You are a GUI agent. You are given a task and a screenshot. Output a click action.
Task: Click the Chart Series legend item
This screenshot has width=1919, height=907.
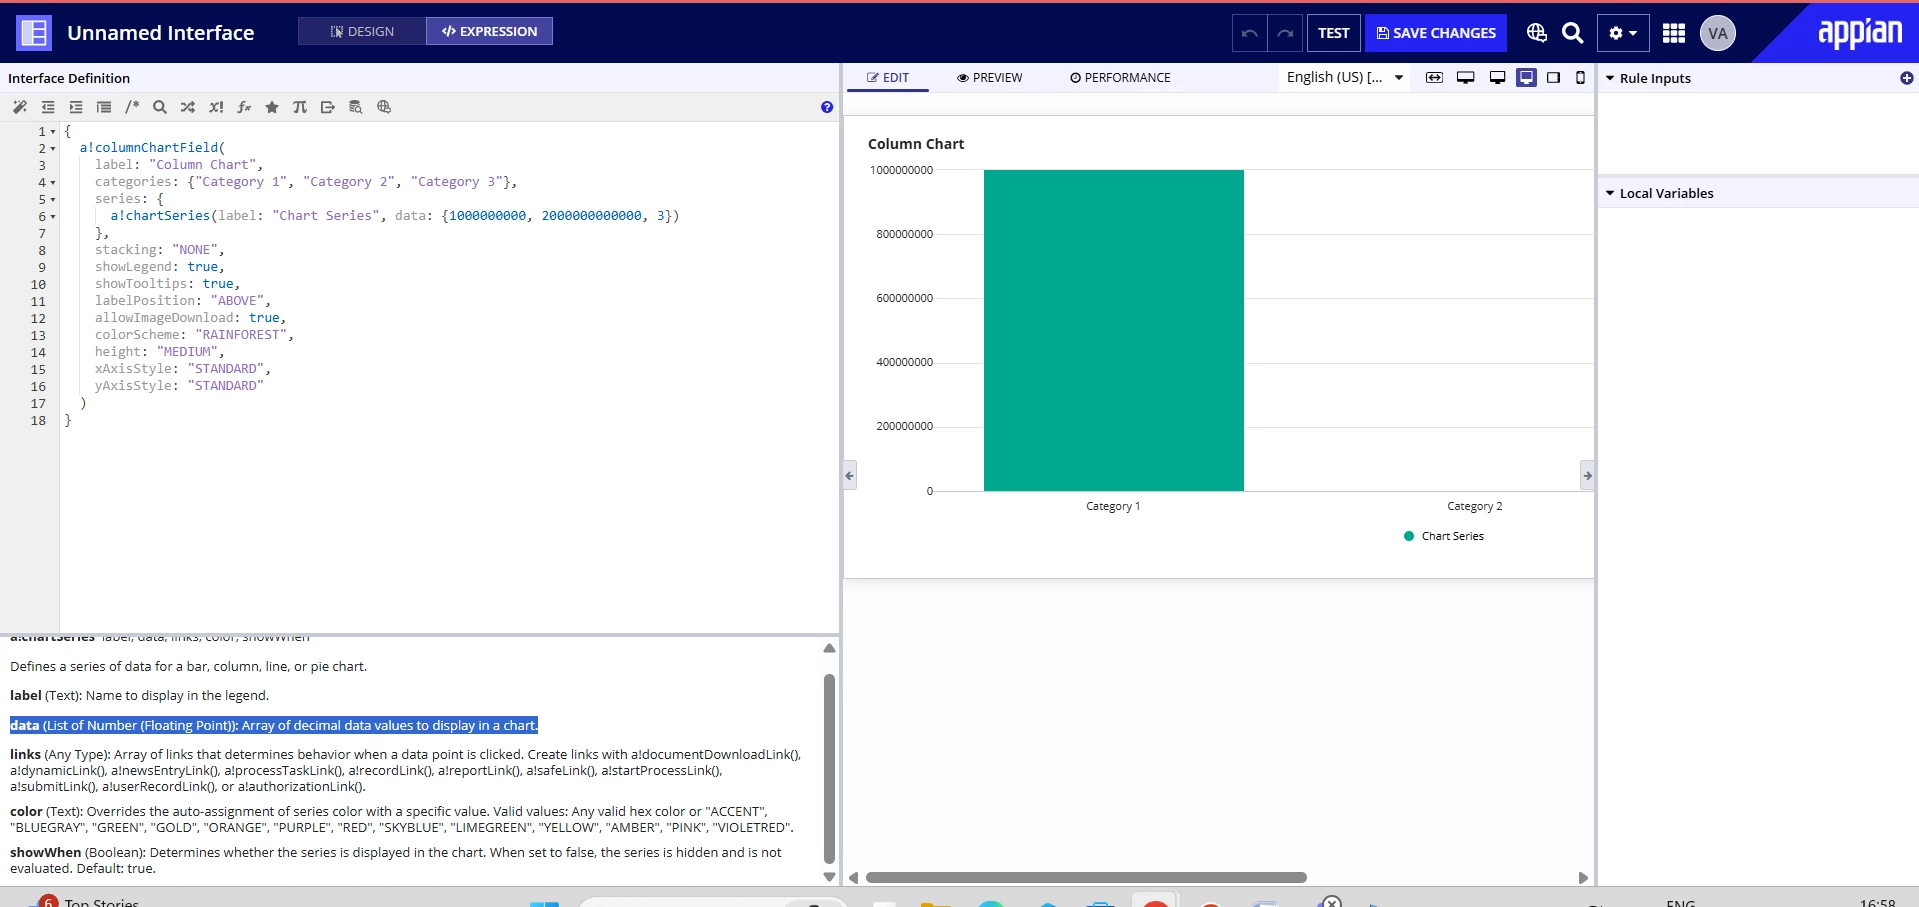(1444, 536)
